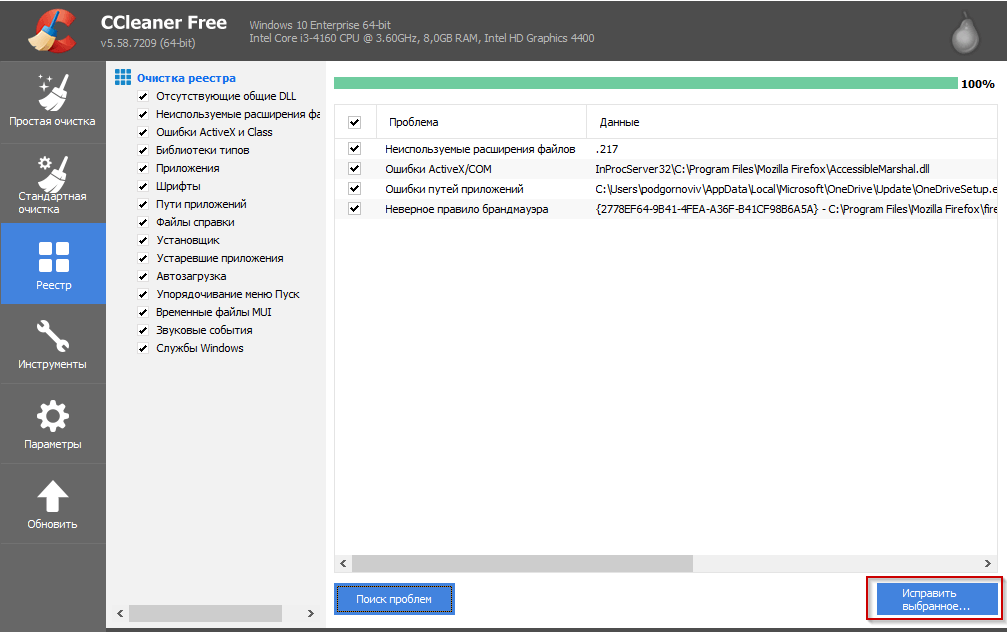Viewport: 1007px width, 632px height.
Task: Click the CCleaner logo icon
Action: 53,30
